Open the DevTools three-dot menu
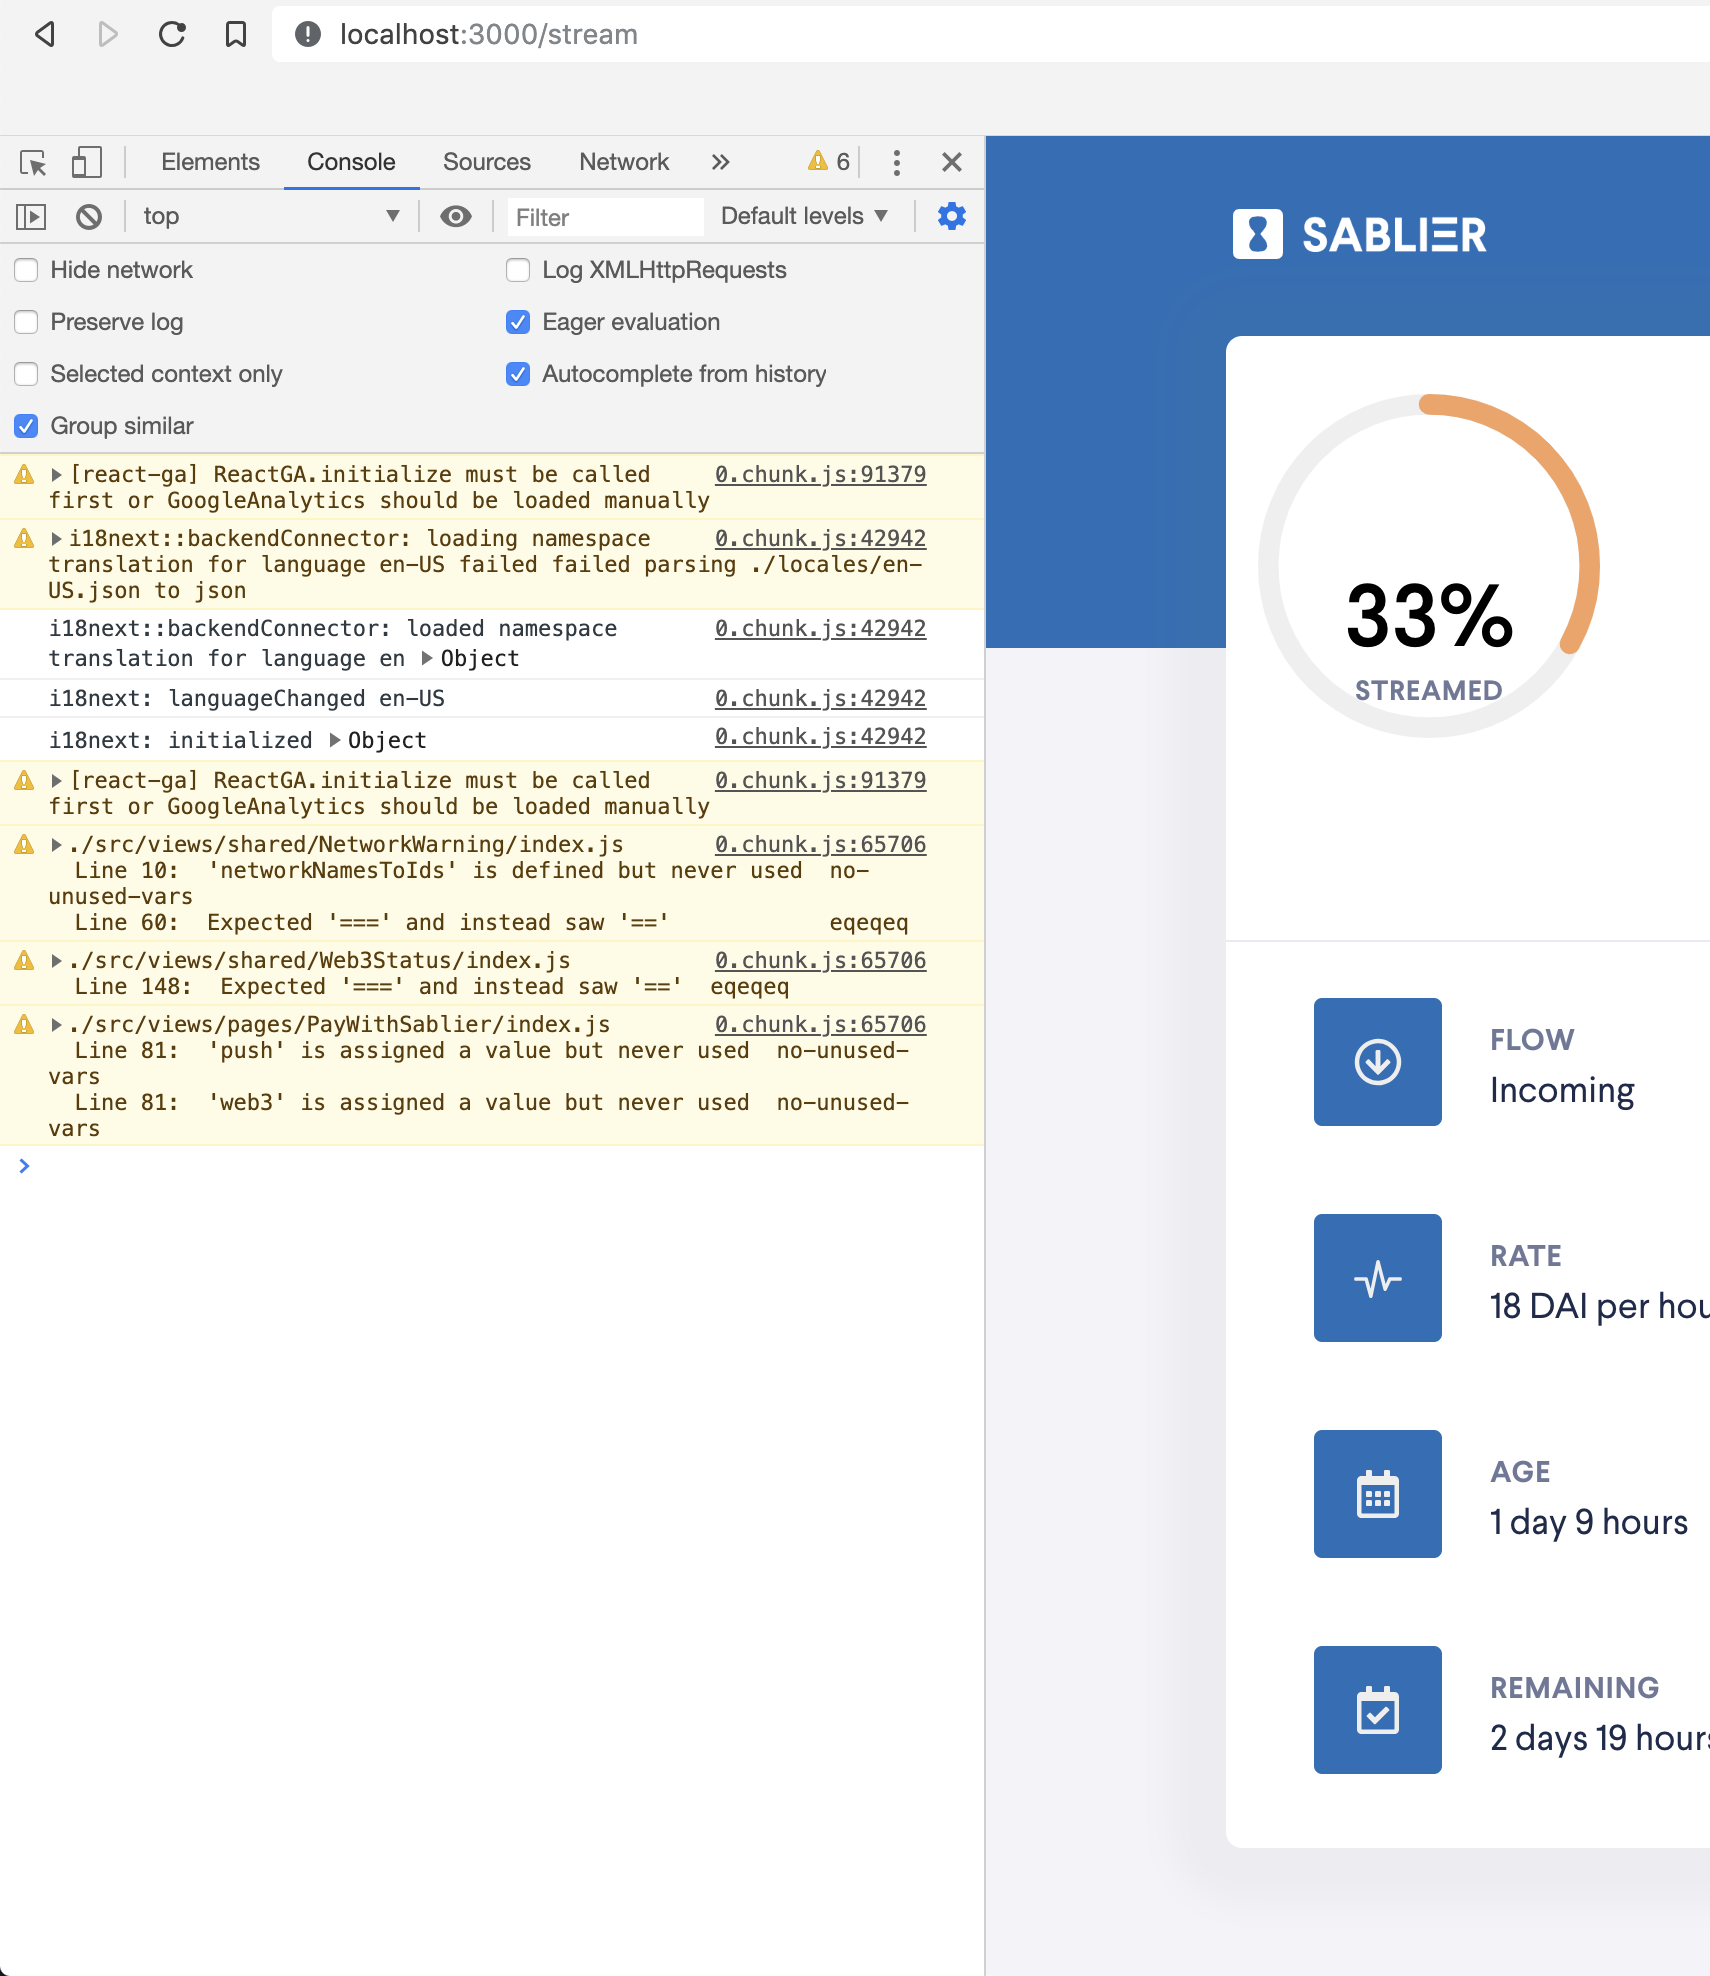 [x=897, y=162]
